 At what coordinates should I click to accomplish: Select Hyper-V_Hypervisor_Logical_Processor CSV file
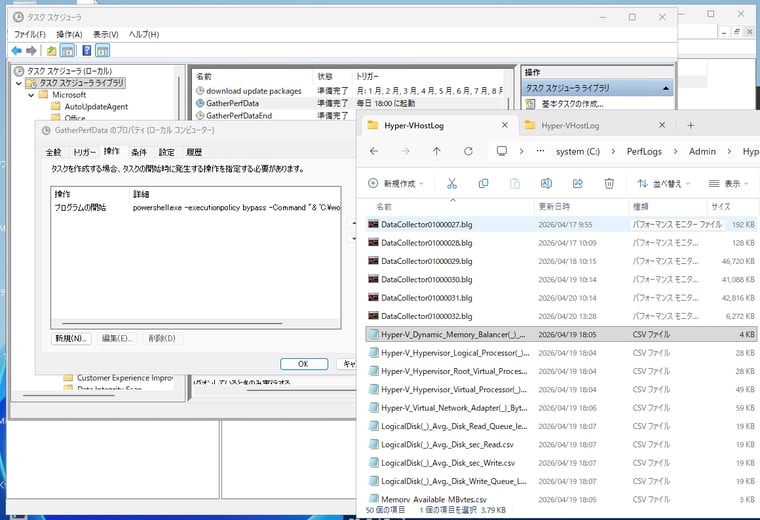pyautogui.click(x=561, y=353)
